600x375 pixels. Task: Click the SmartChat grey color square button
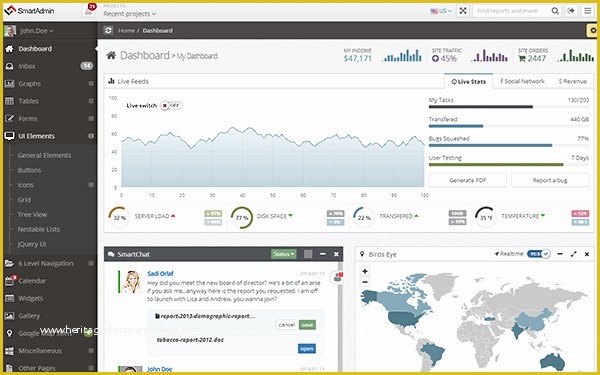[x=308, y=254]
